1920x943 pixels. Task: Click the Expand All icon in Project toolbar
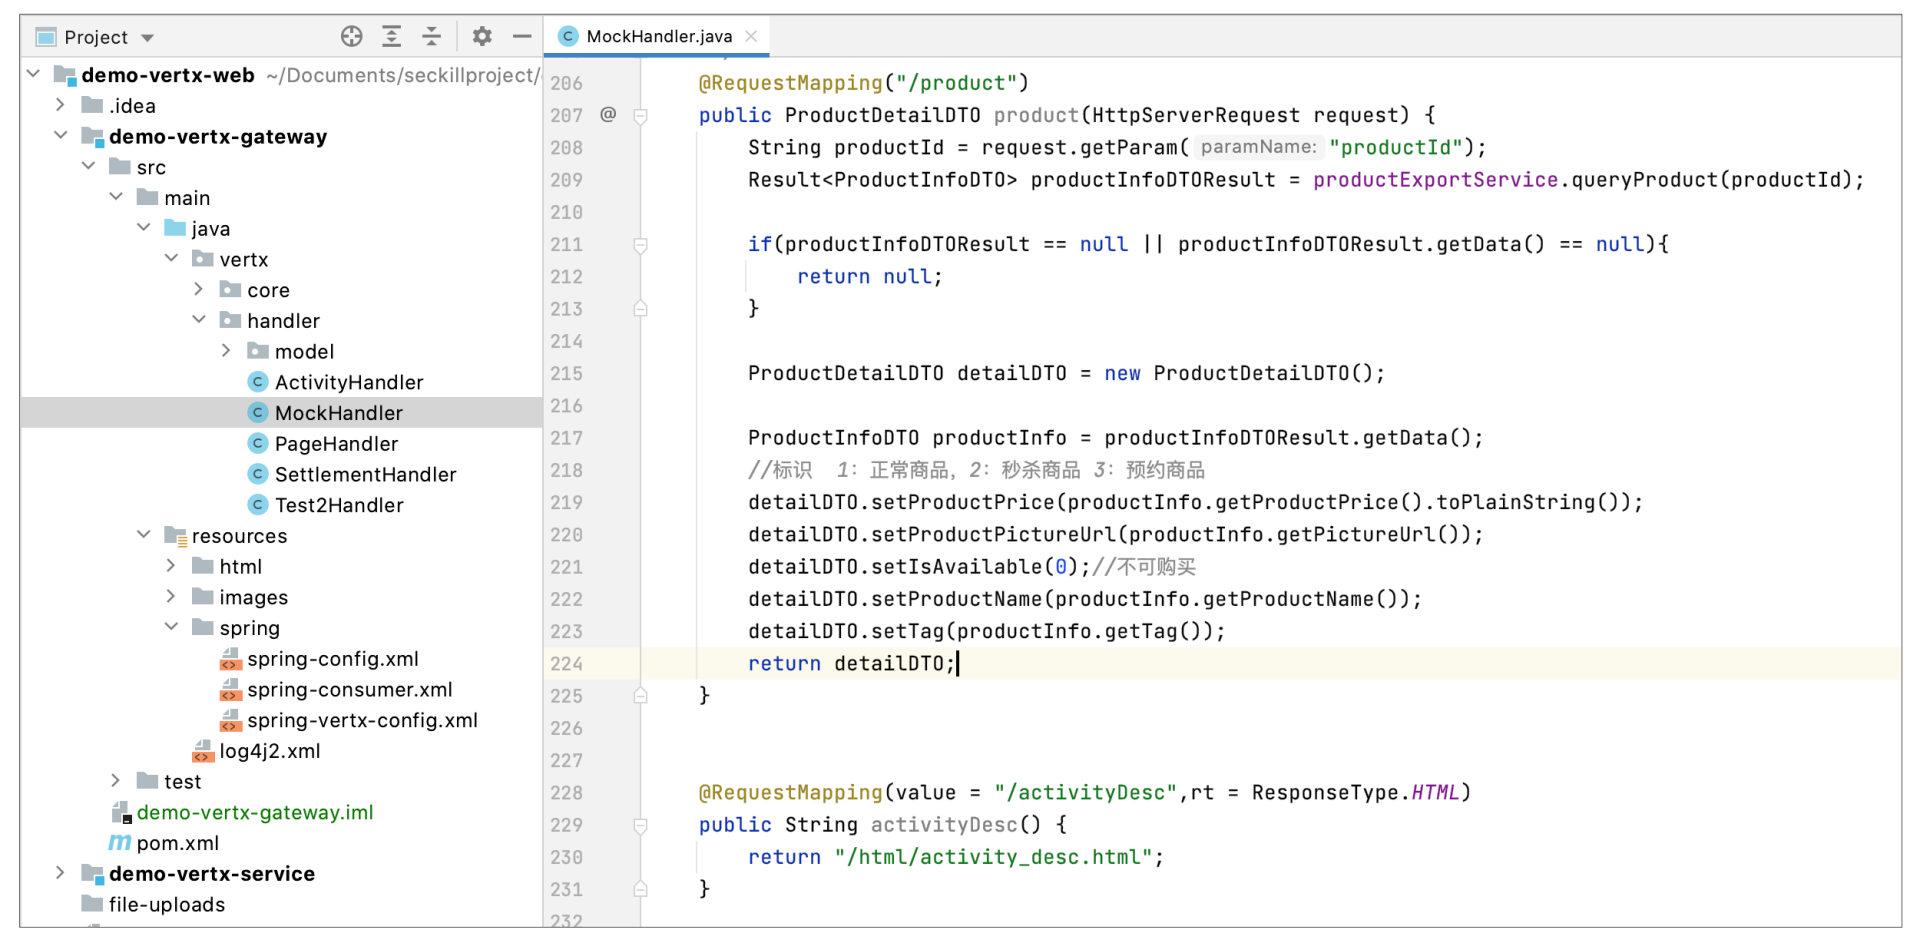[392, 37]
